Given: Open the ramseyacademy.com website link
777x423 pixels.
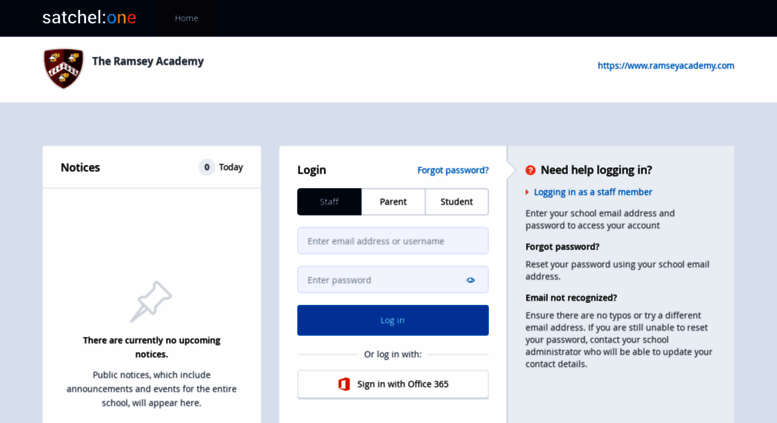Looking at the screenshot, I should point(666,65).
